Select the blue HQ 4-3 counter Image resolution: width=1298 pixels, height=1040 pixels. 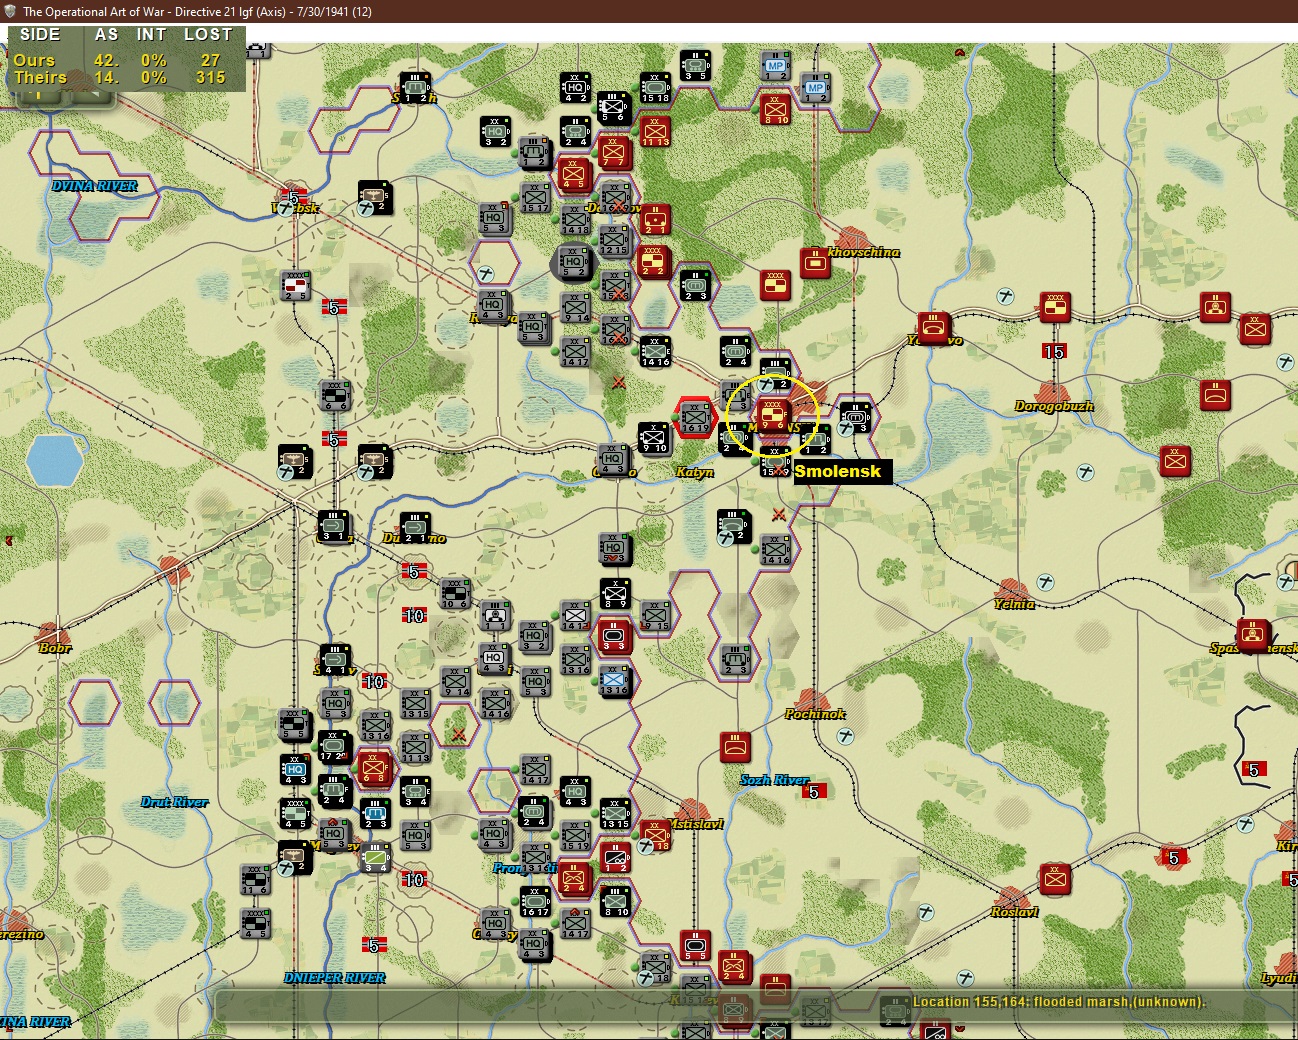[295, 768]
